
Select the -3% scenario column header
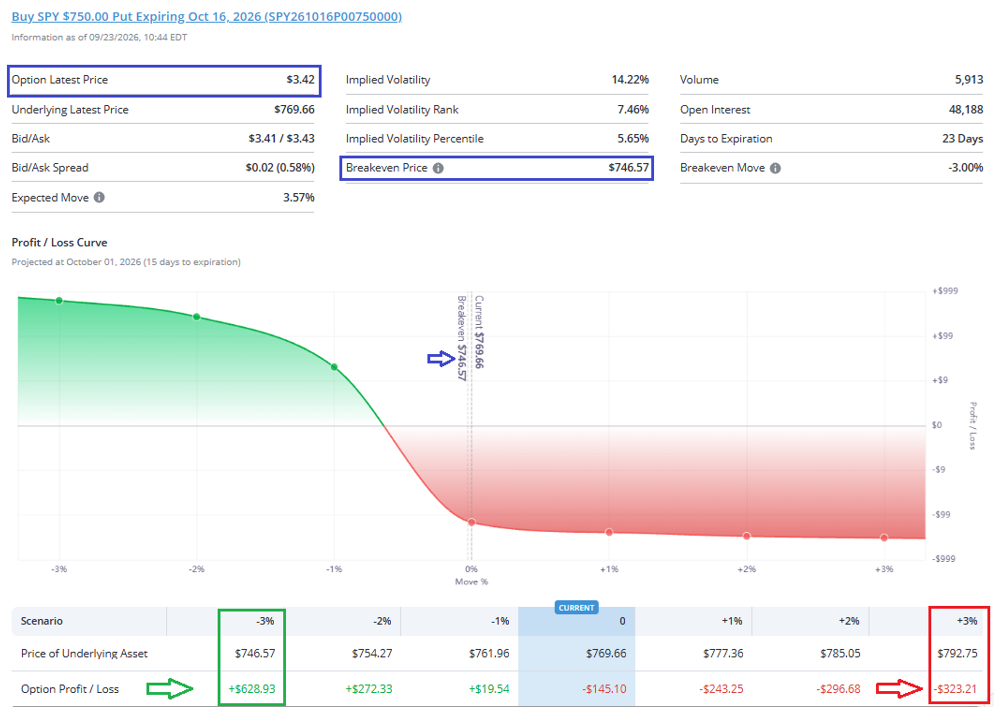[252, 621]
